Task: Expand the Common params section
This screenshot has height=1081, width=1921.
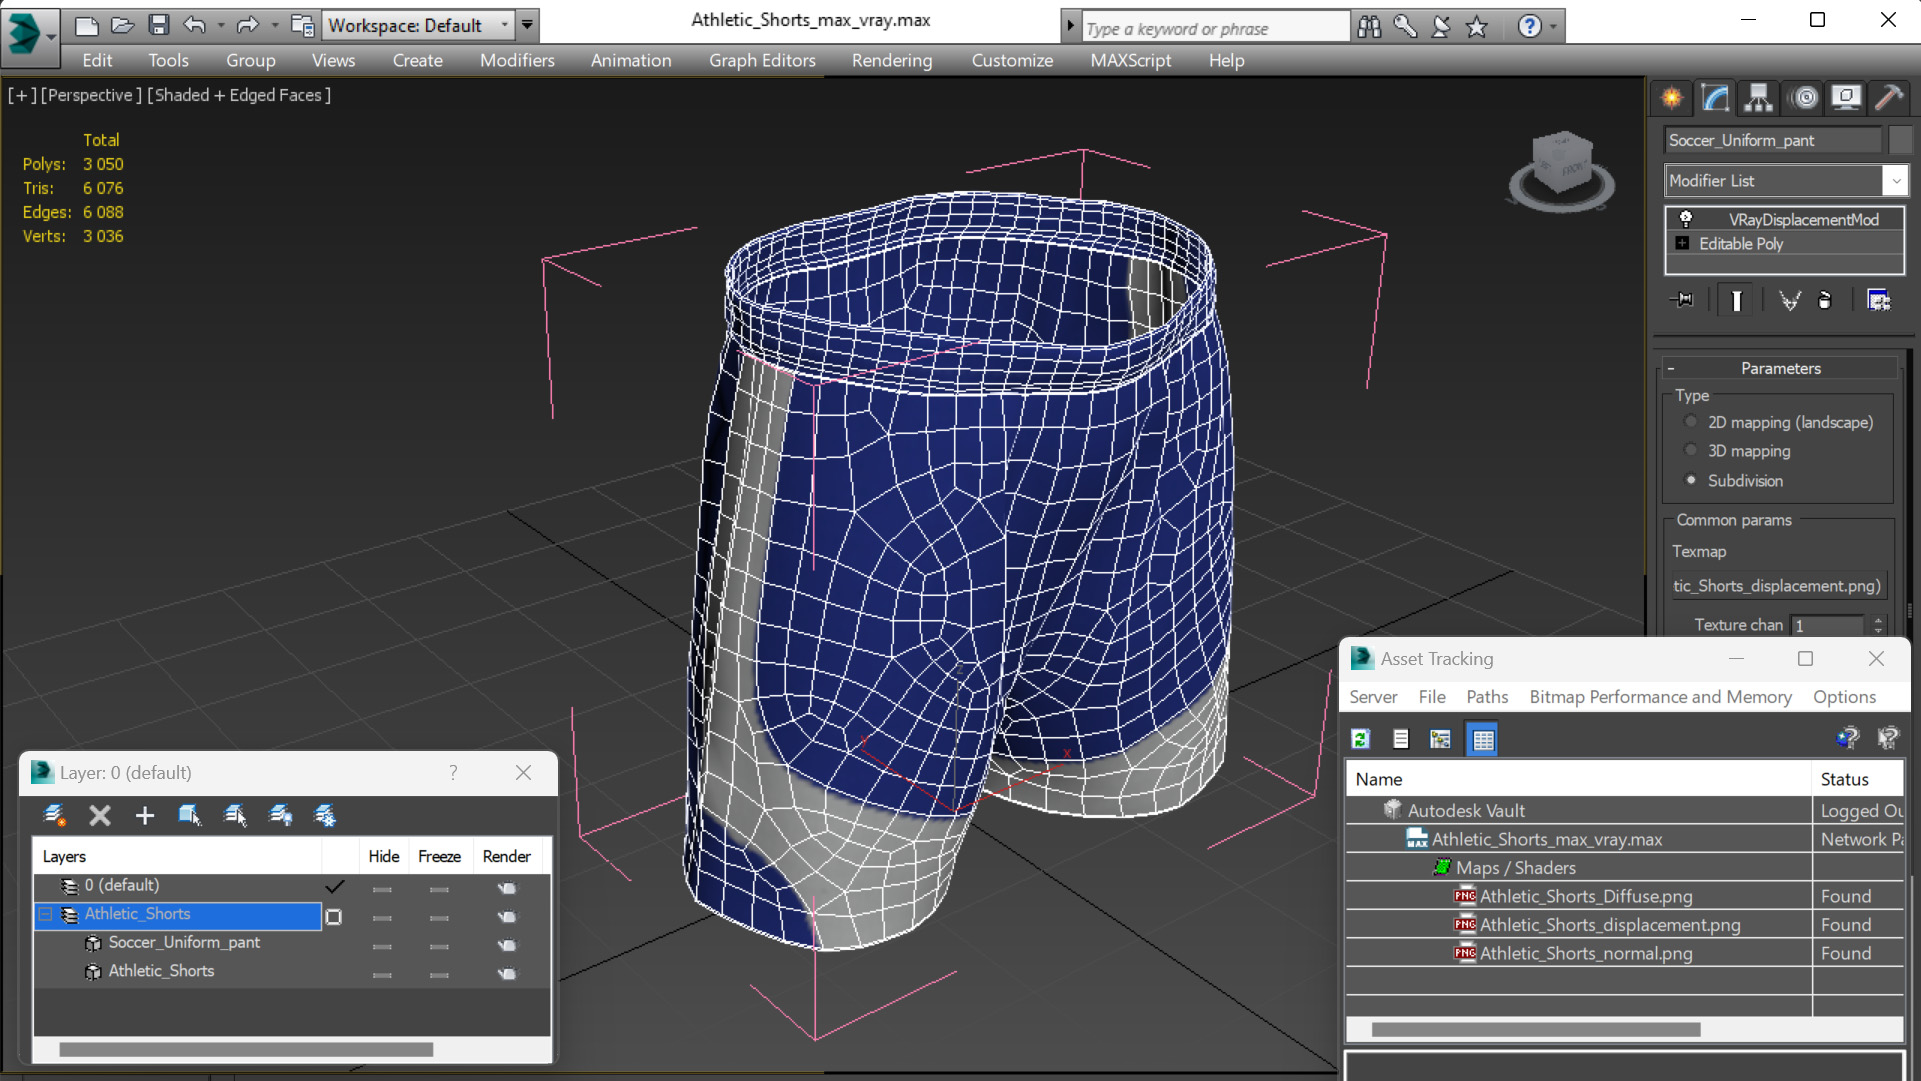Action: (x=1732, y=519)
